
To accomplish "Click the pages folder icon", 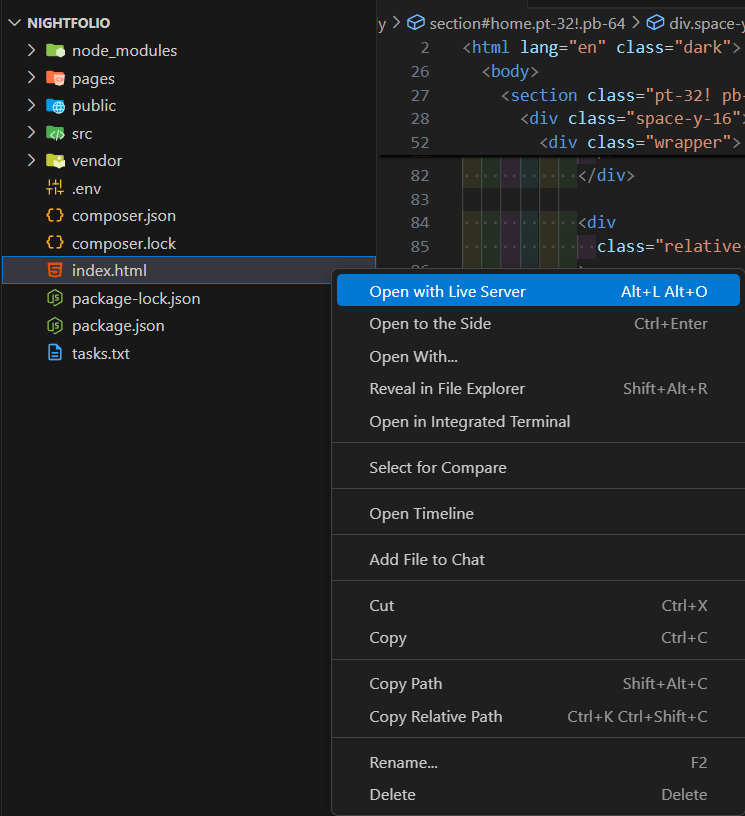I will [55, 78].
